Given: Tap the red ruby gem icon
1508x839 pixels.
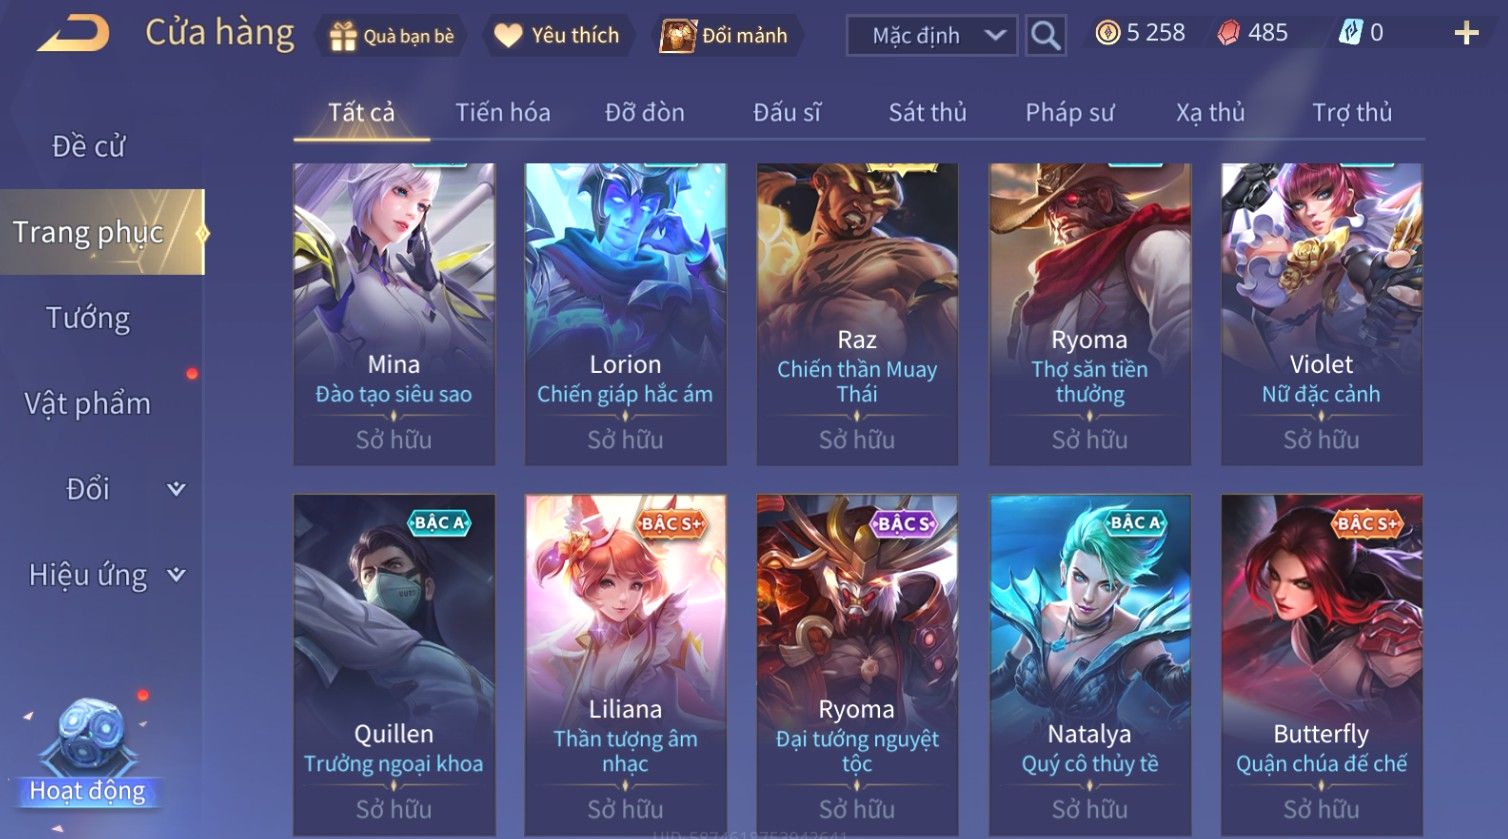Looking at the screenshot, I should (1228, 33).
